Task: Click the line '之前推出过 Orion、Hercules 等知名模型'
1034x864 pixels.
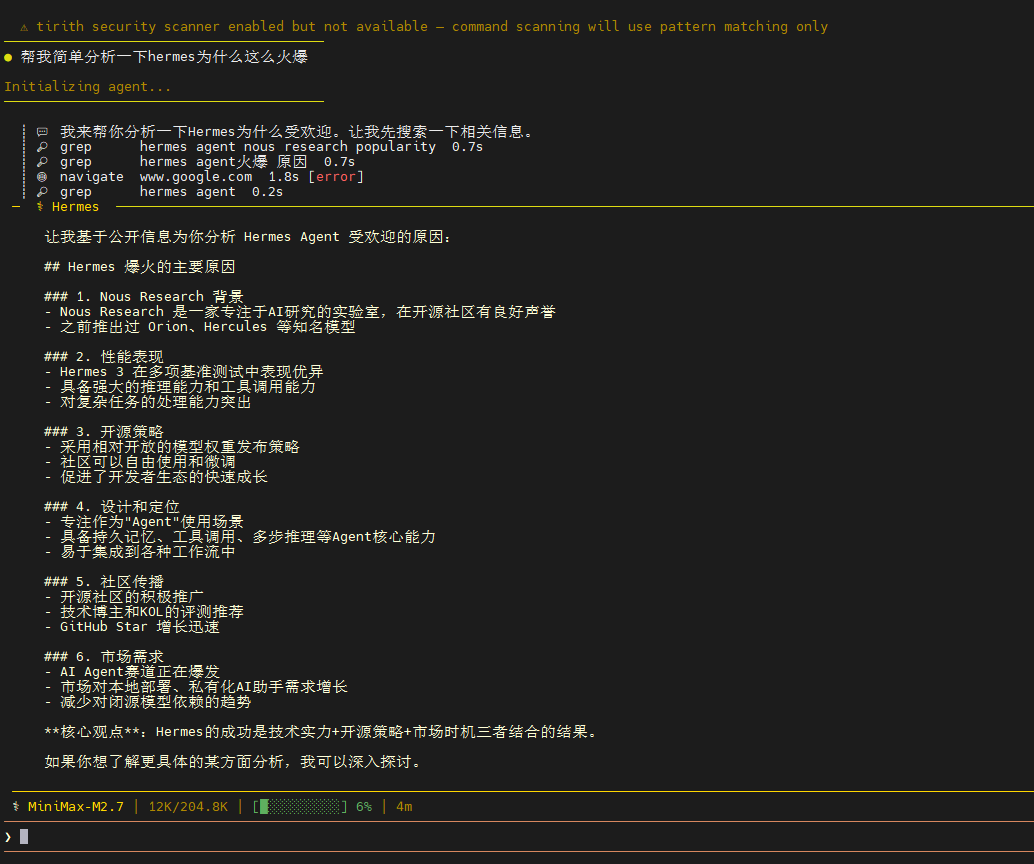Action: [x=208, y=327]
